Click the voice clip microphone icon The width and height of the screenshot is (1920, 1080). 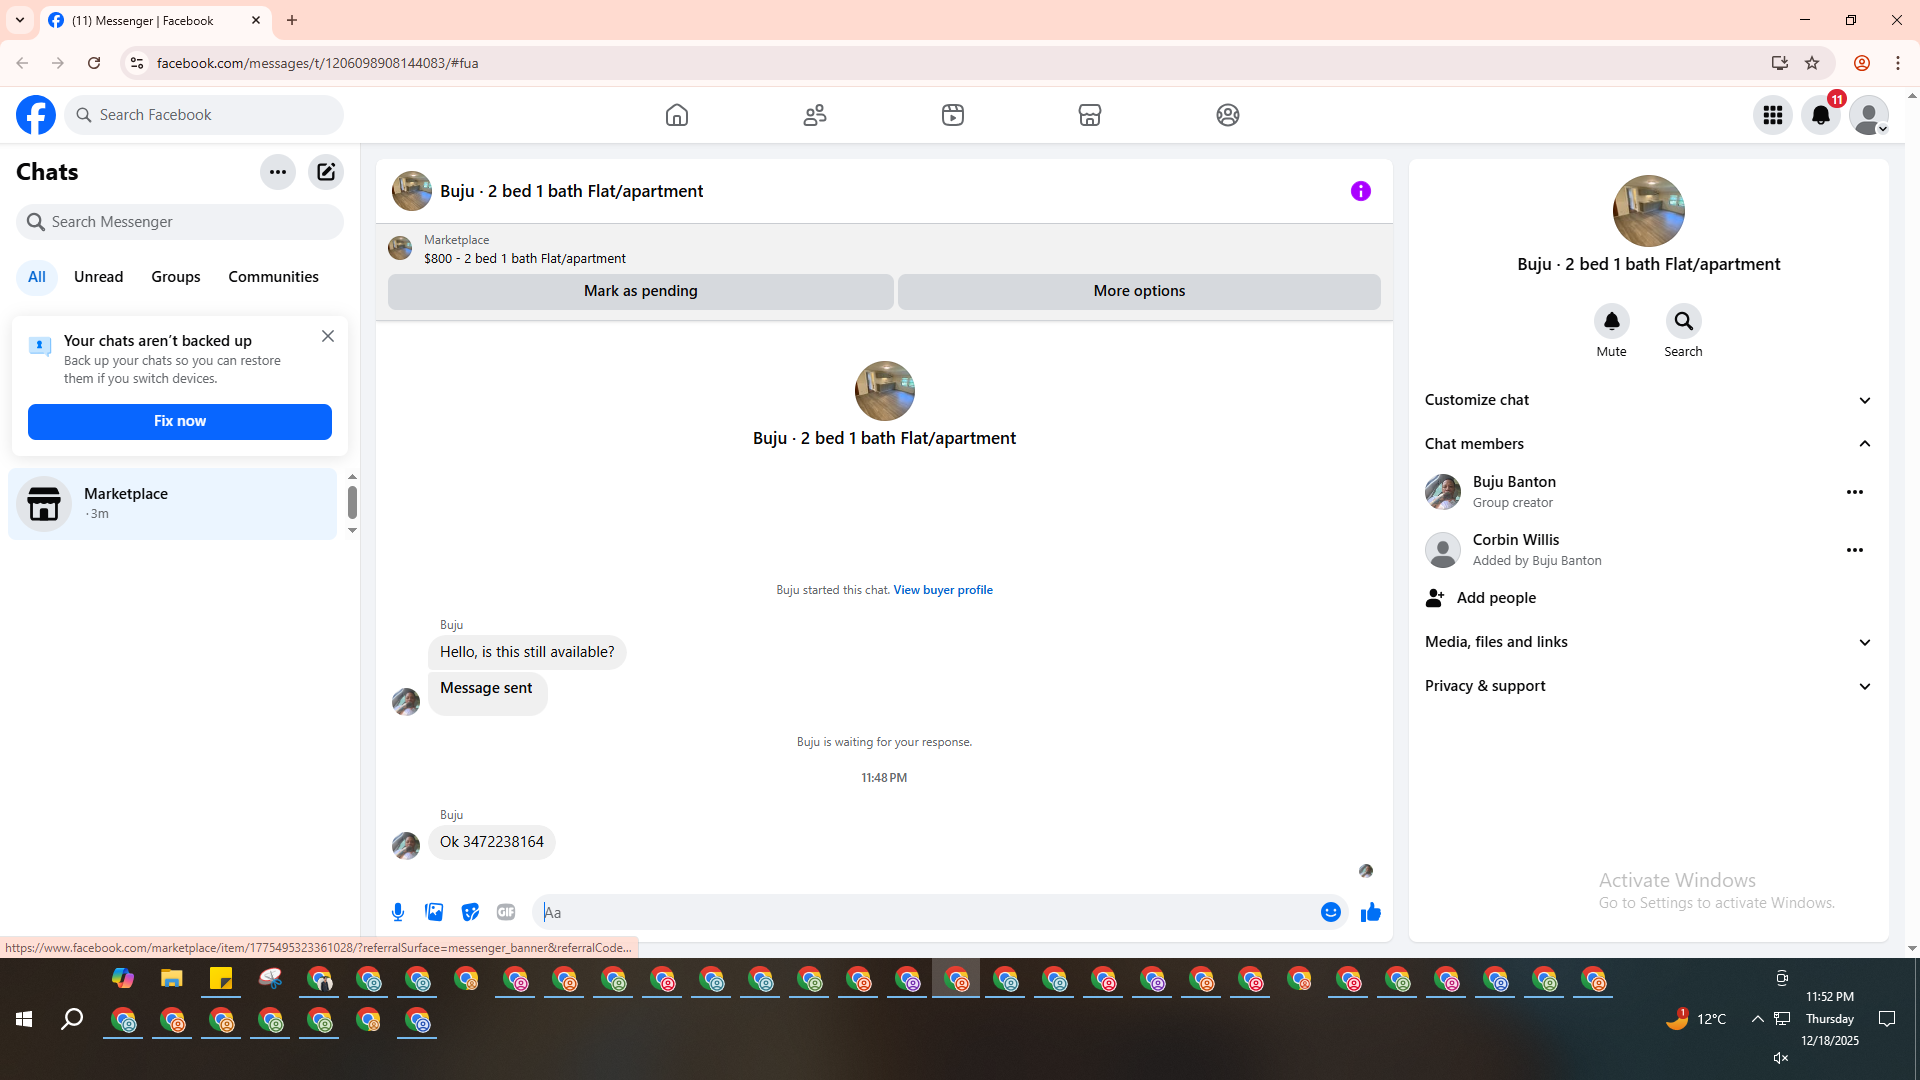pos(398,912)
